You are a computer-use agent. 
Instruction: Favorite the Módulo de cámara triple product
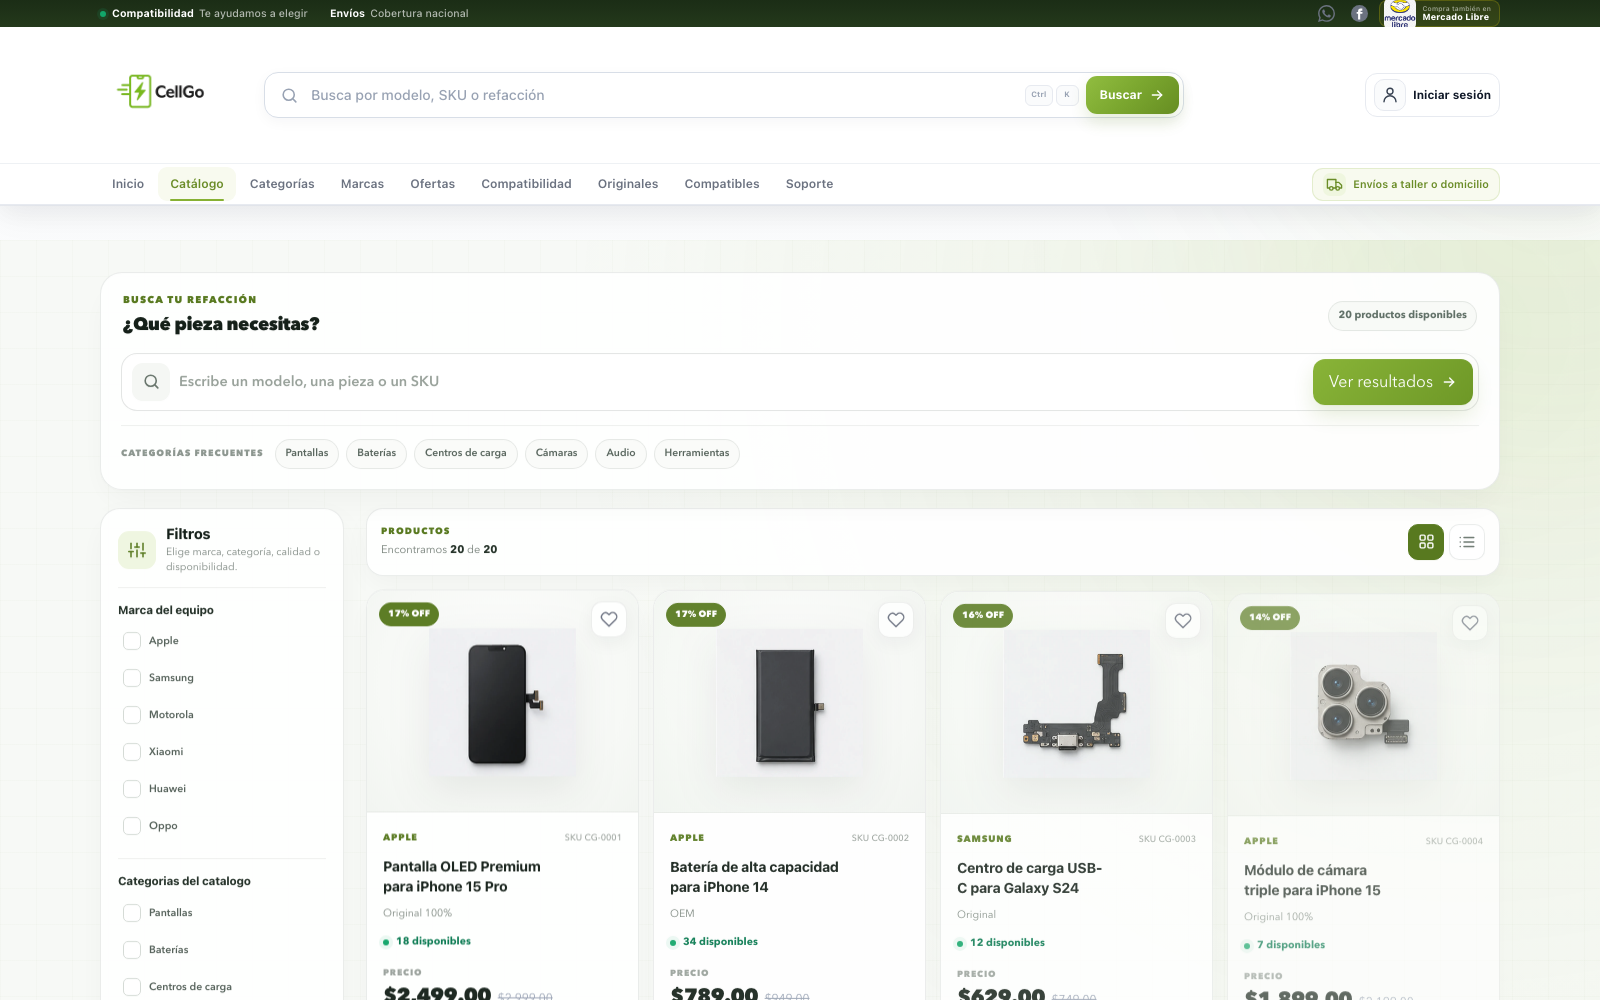pyautogui.click(x=1470, y=623)
